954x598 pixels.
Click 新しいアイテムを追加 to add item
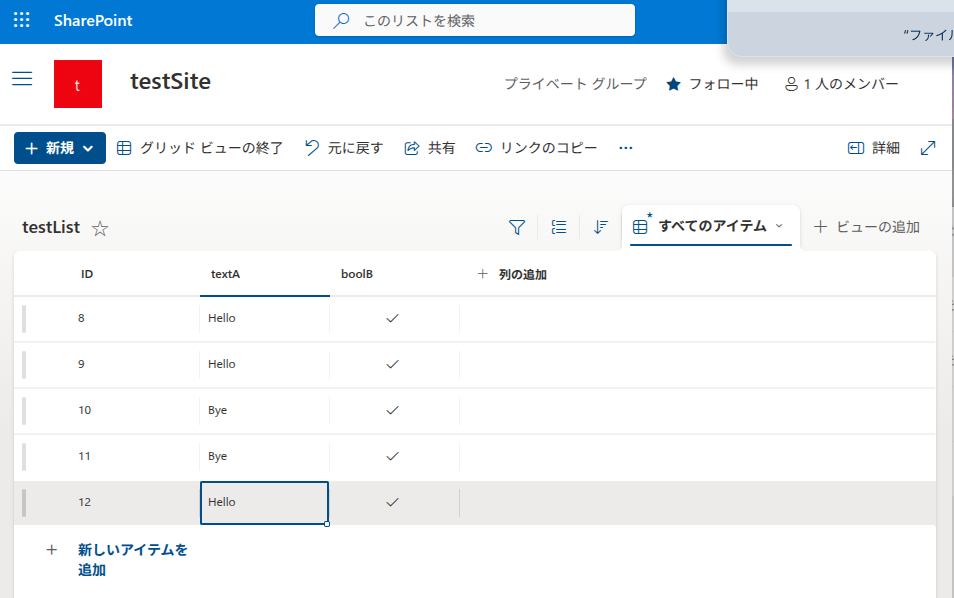coord(132,559)
